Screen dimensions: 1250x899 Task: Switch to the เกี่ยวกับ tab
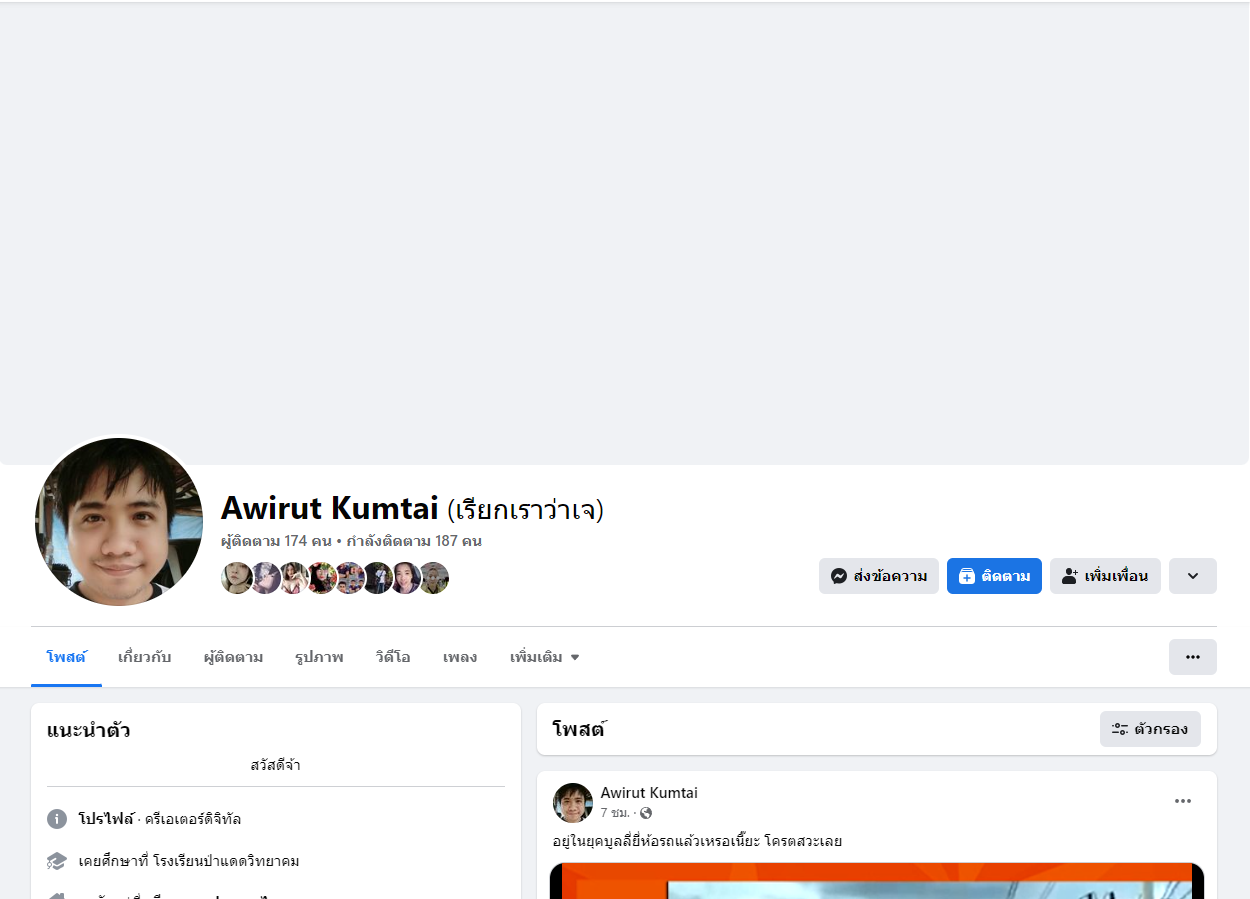coord(144,657)
